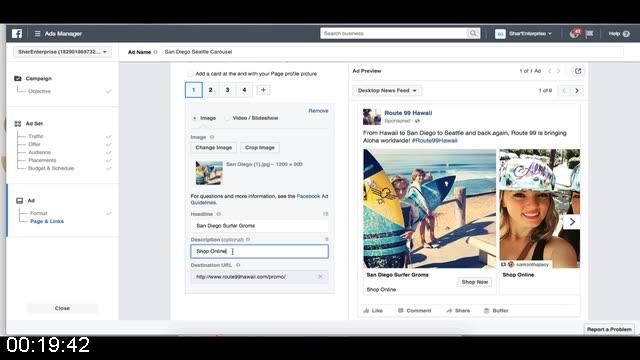640x360 pixels.
Task: Click the Crop Image button
Action: click(260, 147)
